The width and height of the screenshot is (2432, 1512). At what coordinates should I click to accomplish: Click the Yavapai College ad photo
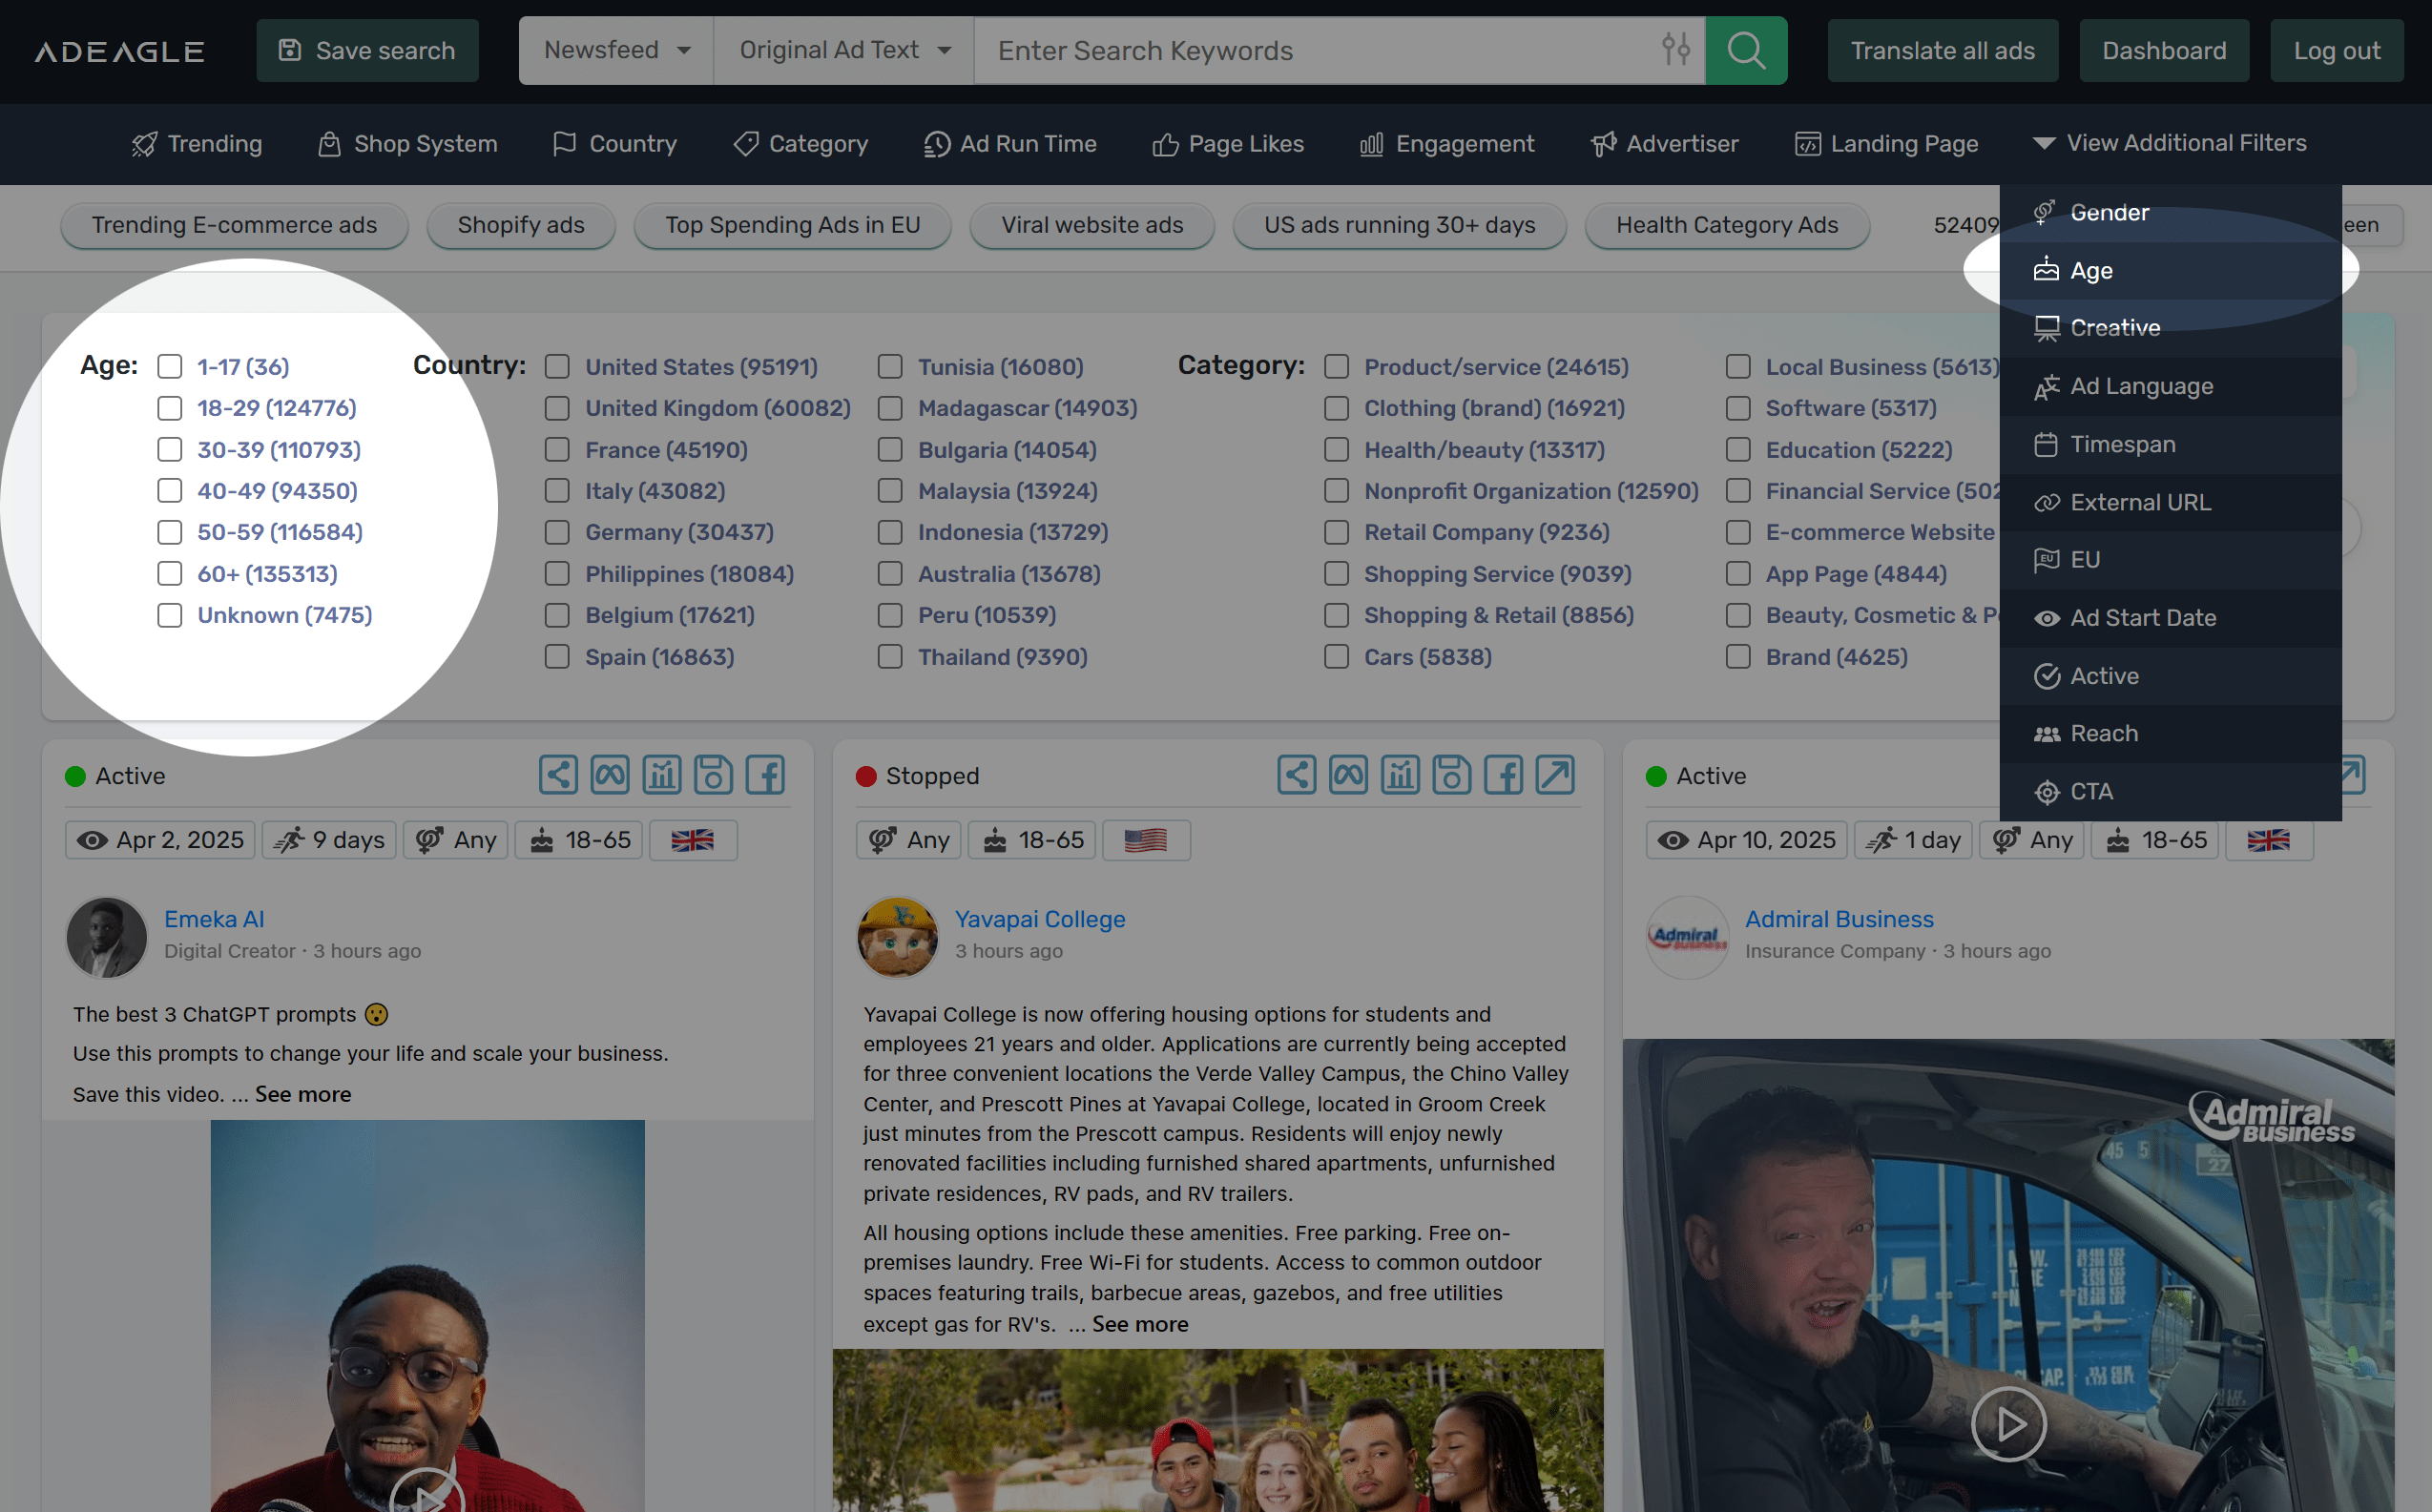point(1218,1430)
